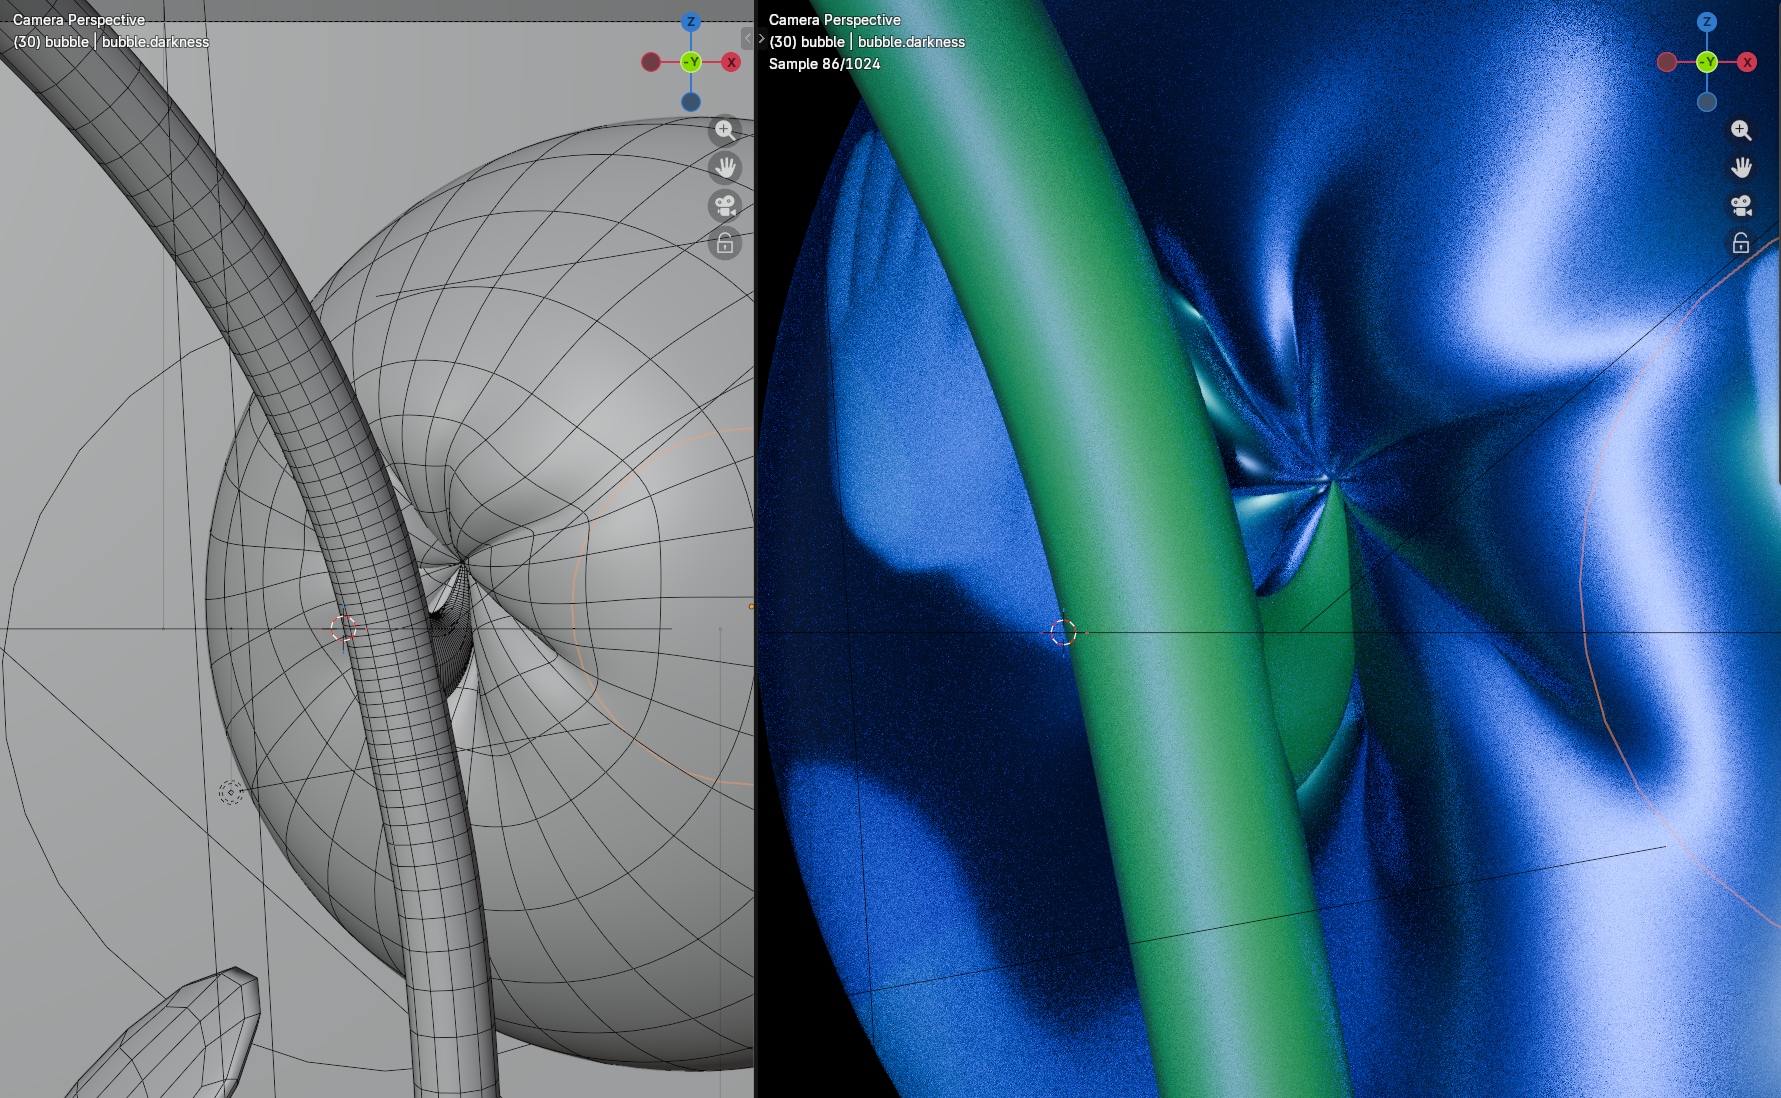1781x1098 pixels.
Task: Click the red X axis on the left gizmo
Action: [x=731, y=62]
